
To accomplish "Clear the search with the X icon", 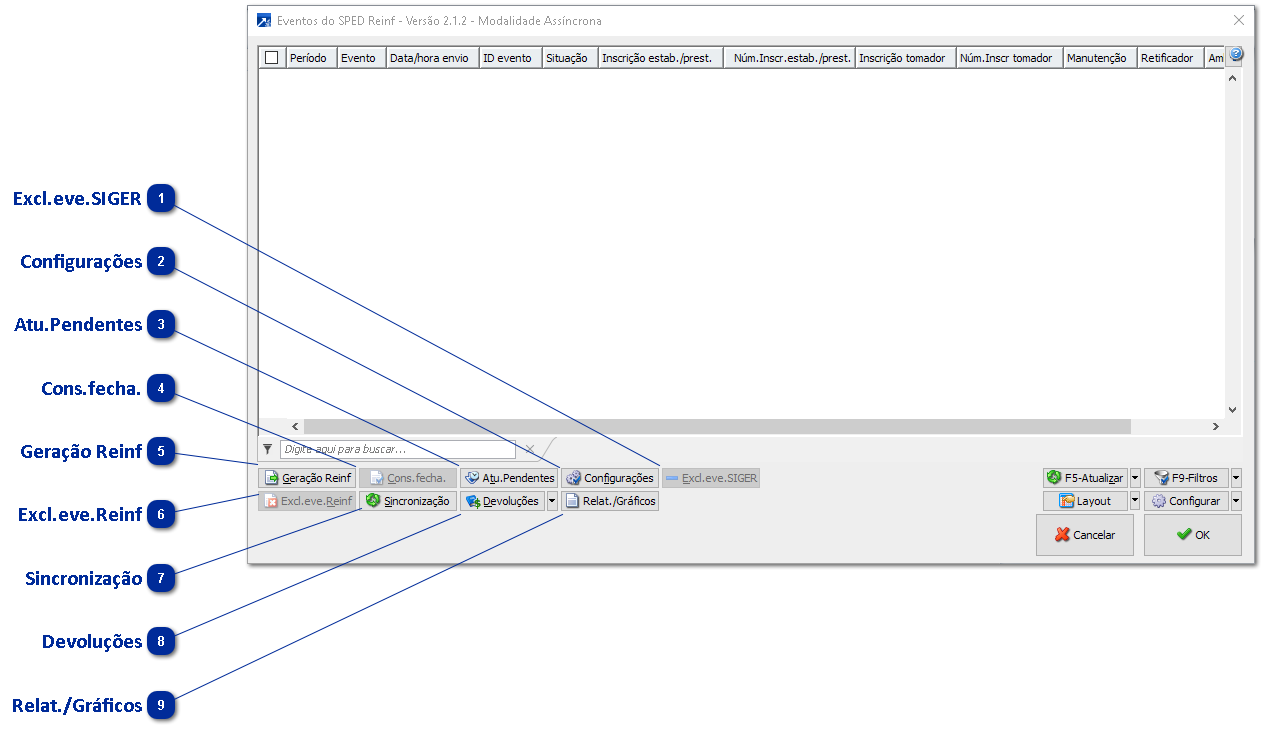I will (530, 450).
